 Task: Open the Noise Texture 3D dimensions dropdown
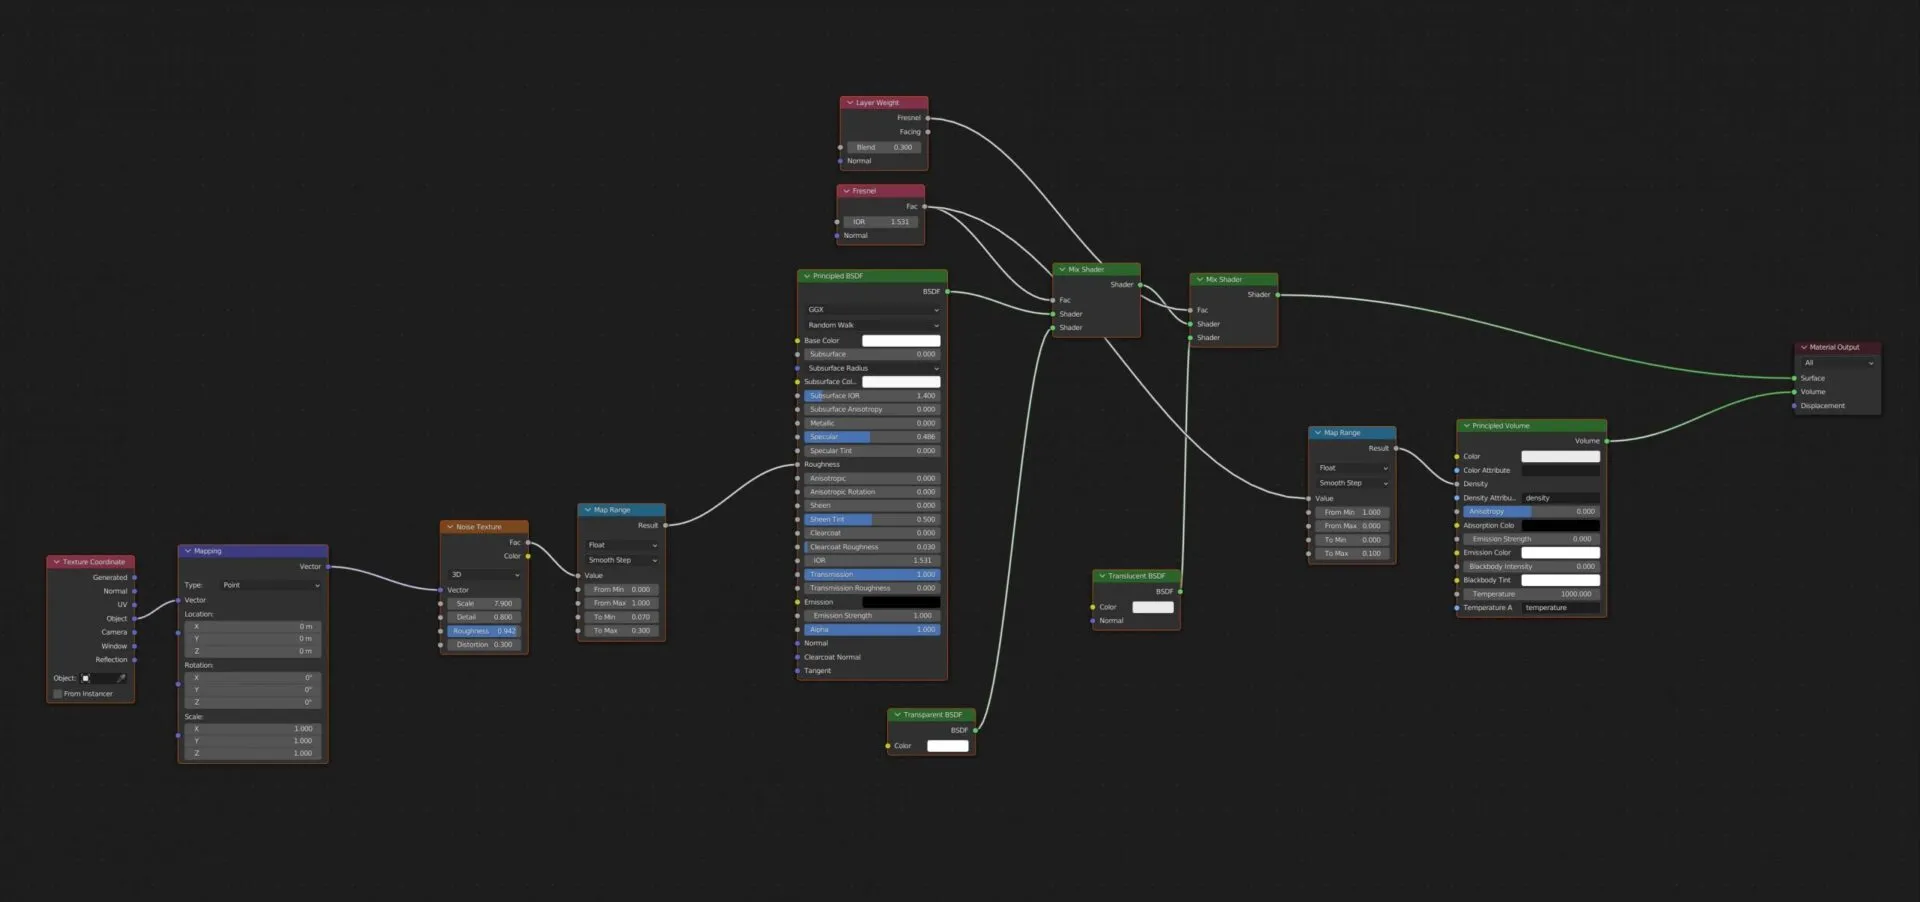point(485,575)
